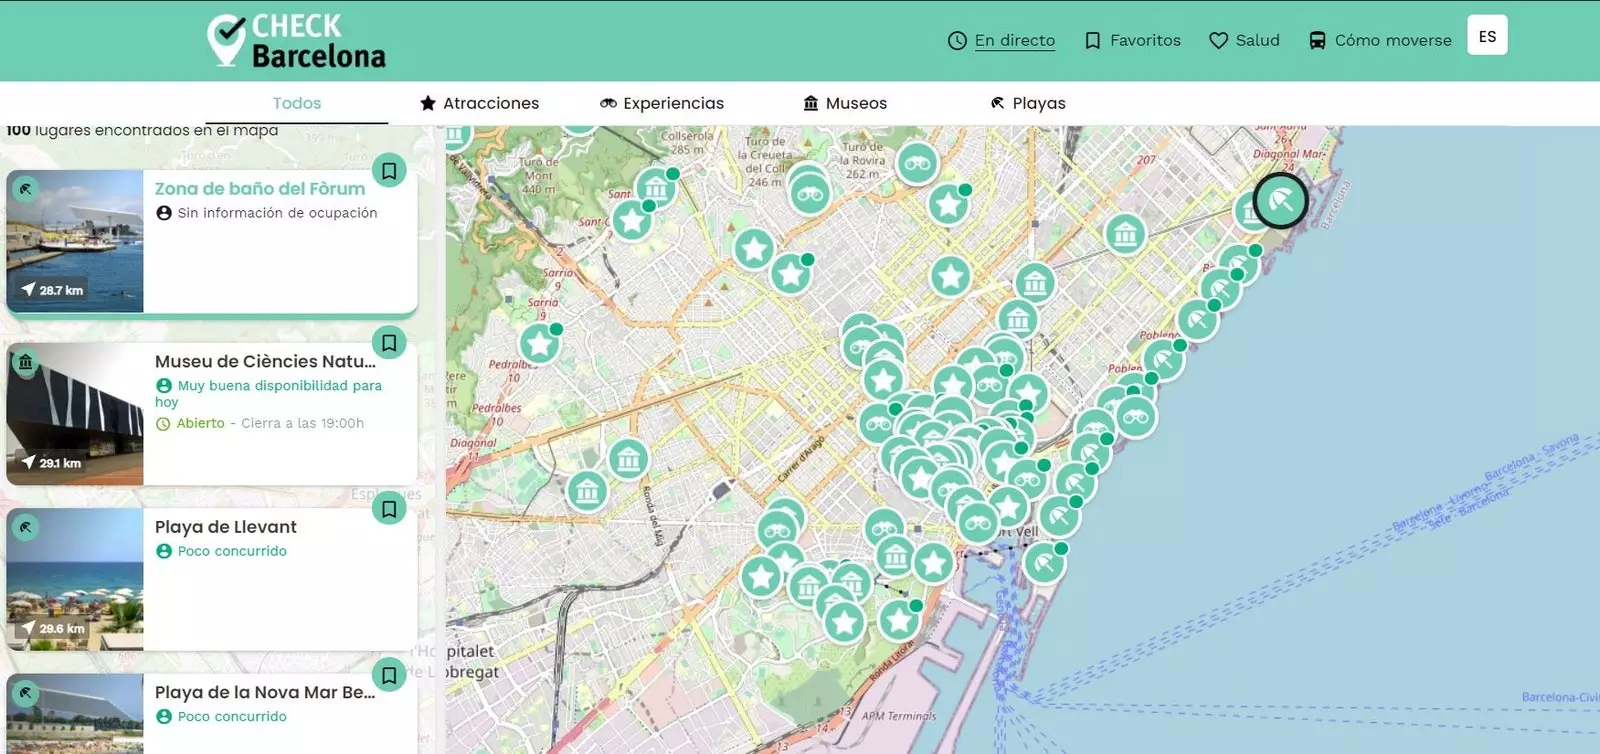Bookmark Zona de baño del Fòrum

point(389,171)
